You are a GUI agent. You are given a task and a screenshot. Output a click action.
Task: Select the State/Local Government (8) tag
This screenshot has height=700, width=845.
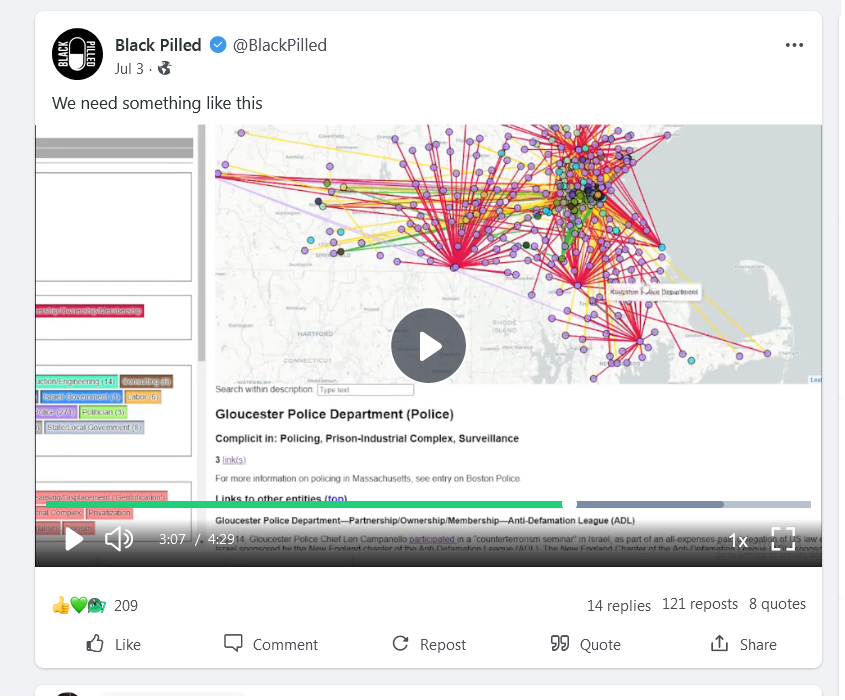[x=94, y=427]
